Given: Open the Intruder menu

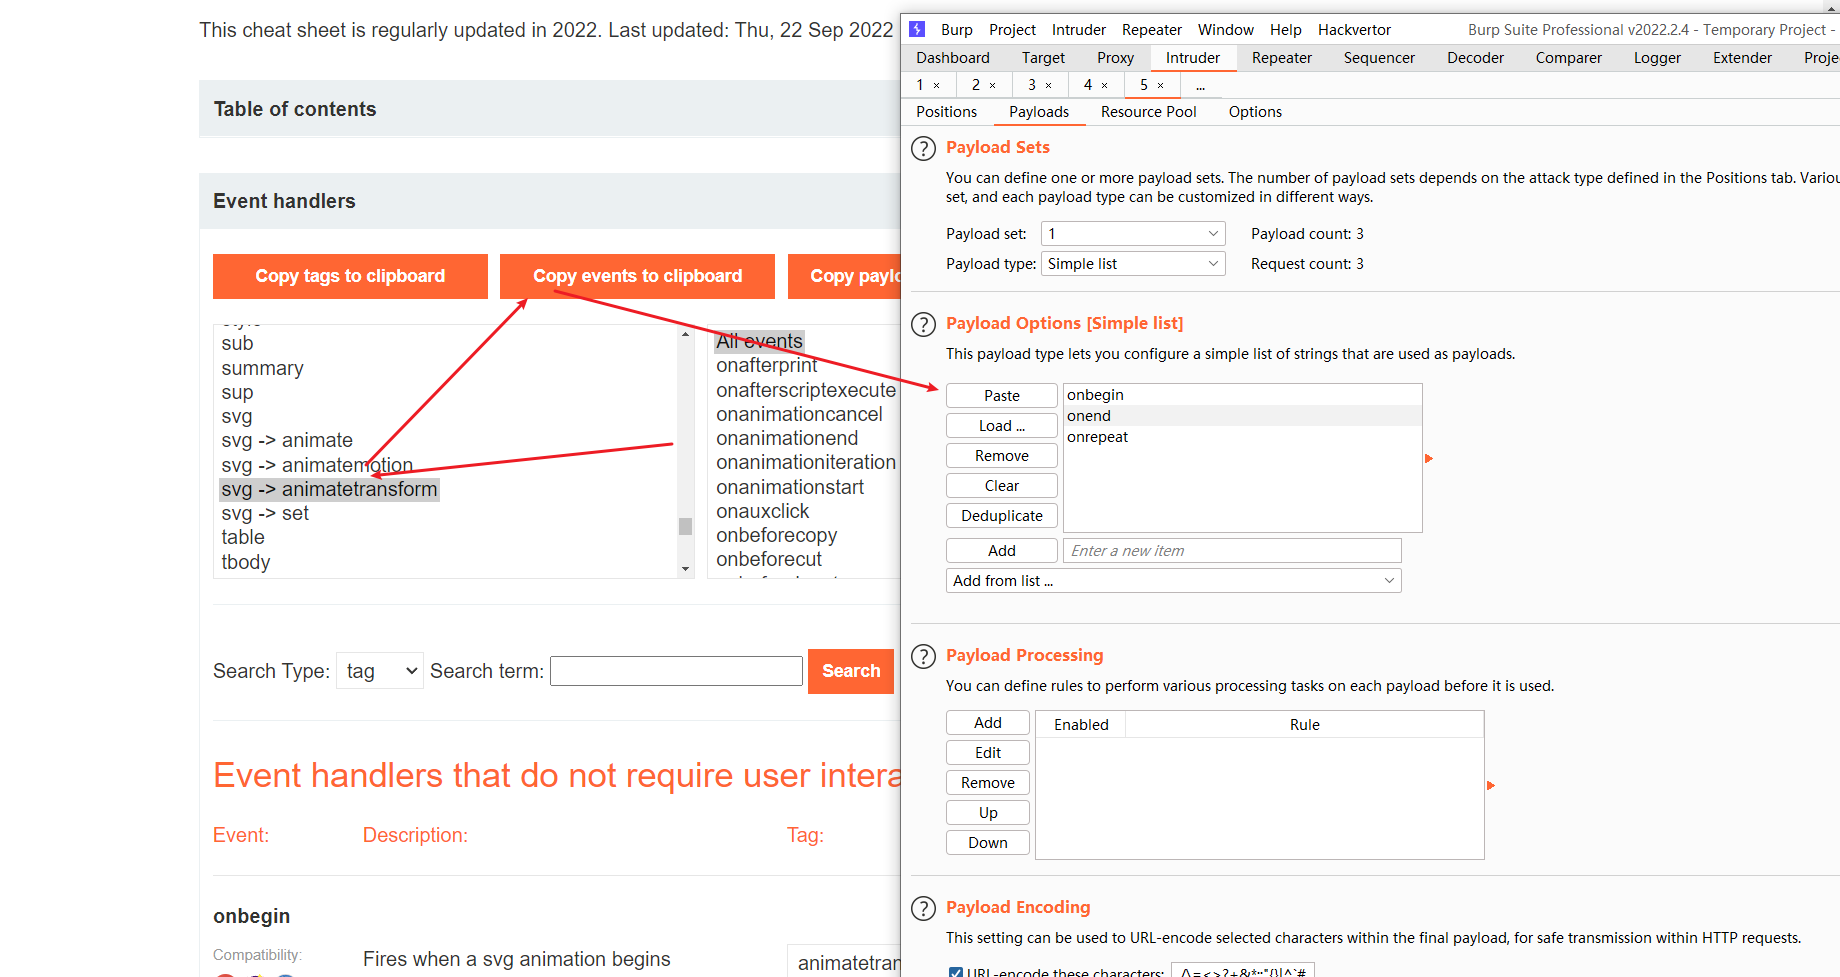Looking at the screenshot, I should coord(1078,30).
